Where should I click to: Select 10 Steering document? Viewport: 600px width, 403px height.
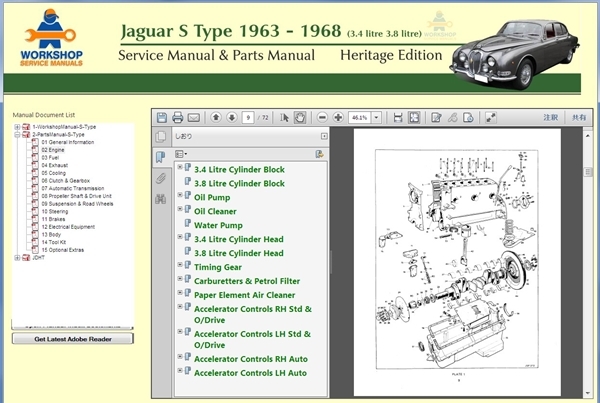click(x=55, y=211)
